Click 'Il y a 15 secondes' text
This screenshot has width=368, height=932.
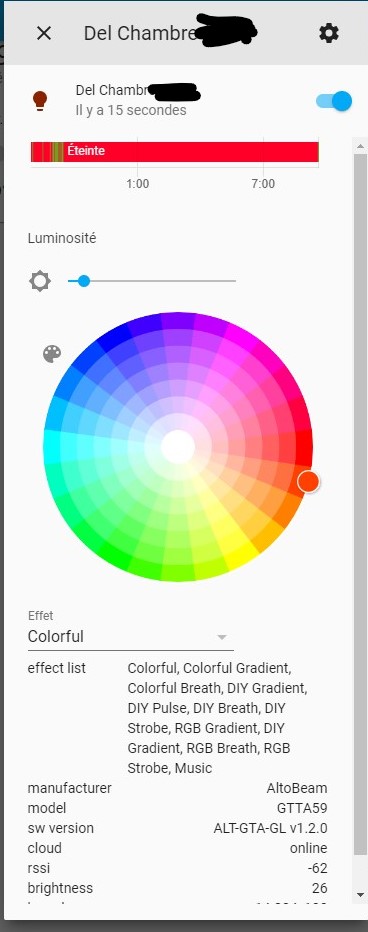(x=131, y=110)
